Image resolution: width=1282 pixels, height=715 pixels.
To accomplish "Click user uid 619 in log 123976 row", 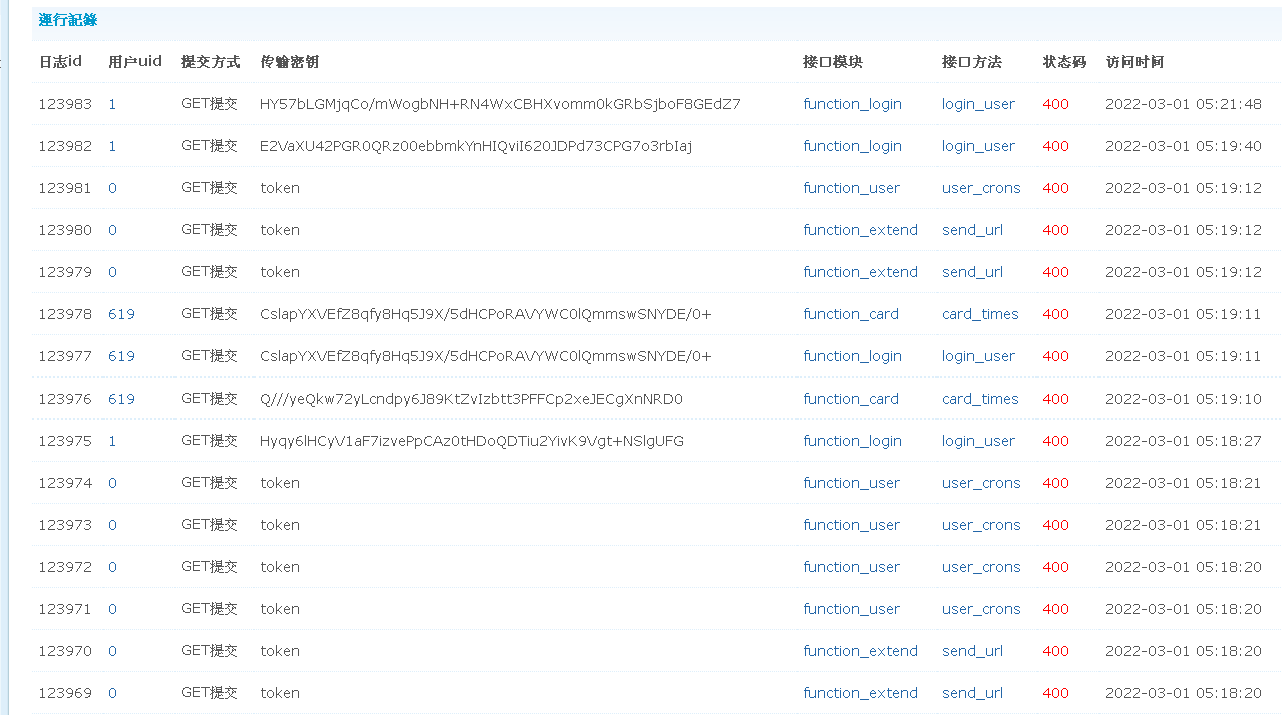I will point(121,399).
